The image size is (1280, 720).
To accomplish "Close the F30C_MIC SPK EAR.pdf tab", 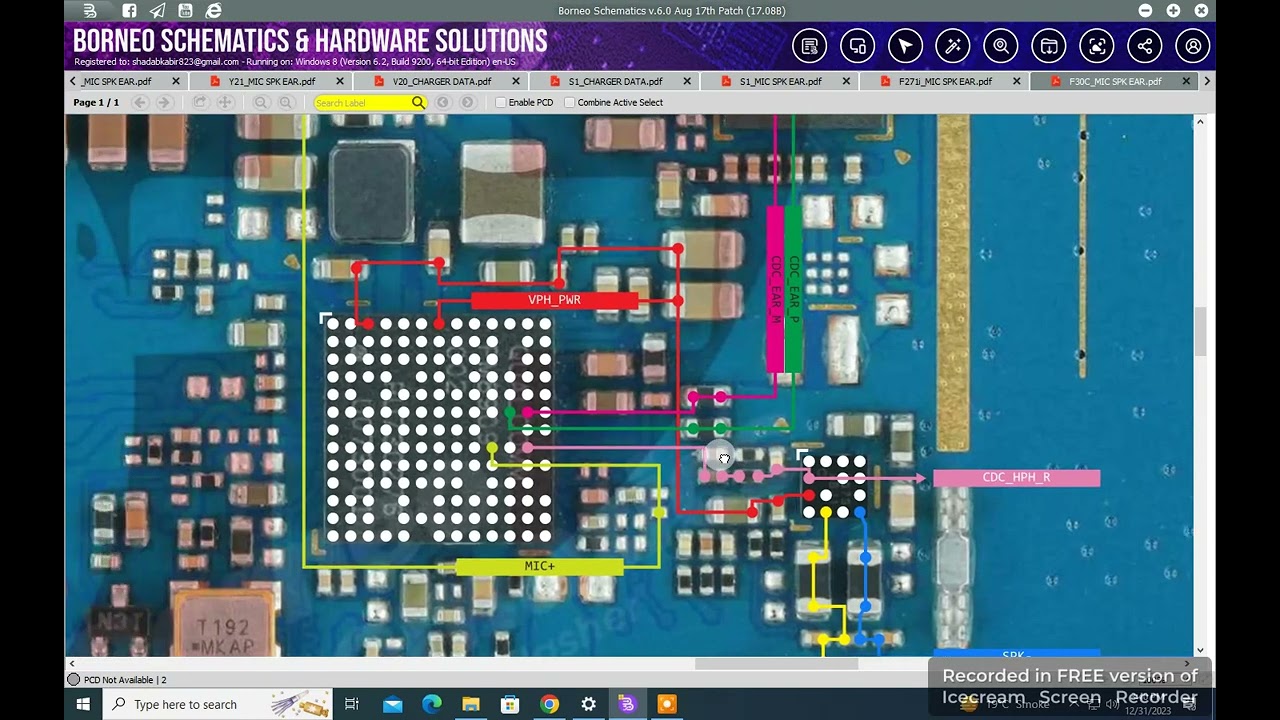I will pyautogui.click(x=1187, y=81).
